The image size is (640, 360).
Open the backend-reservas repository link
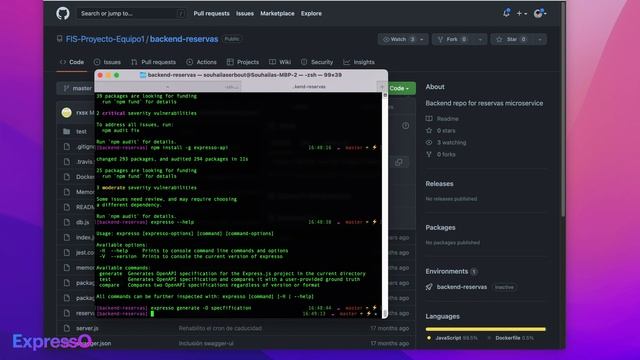click(x=184, y=39)
